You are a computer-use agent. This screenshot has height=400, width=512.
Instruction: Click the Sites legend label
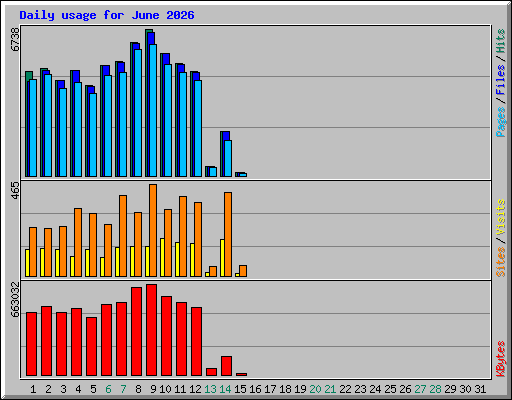500,262
